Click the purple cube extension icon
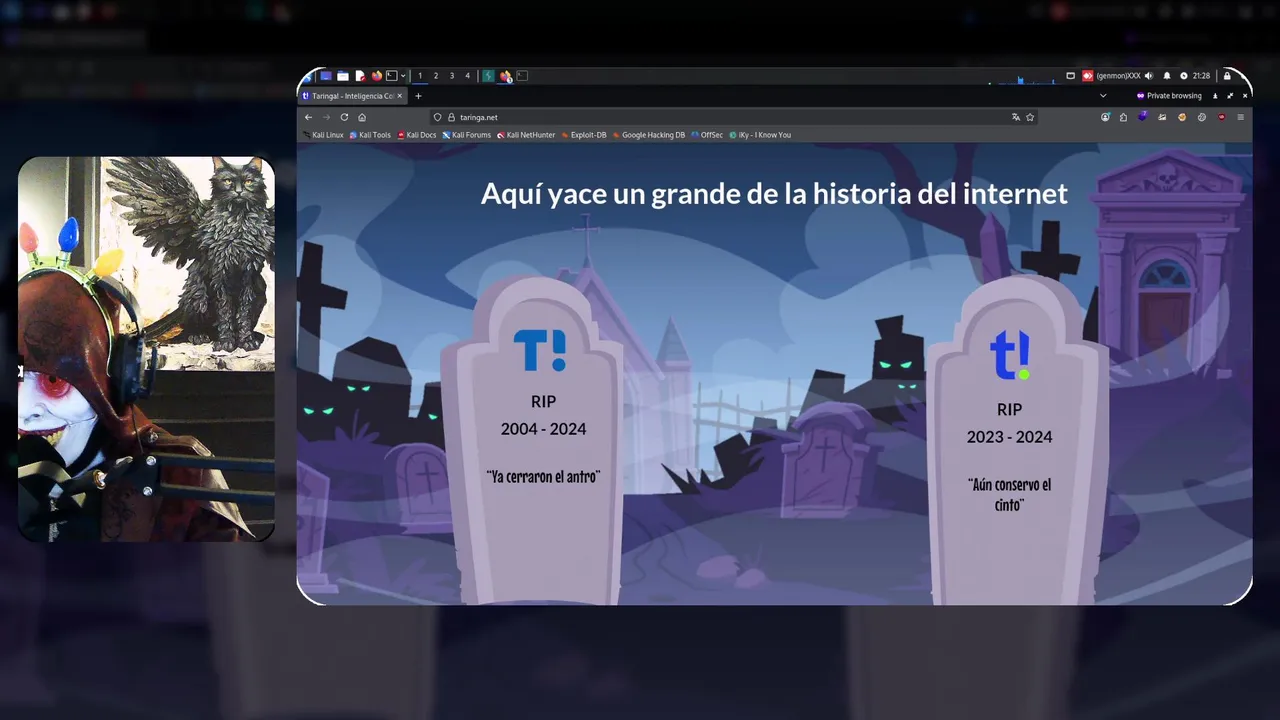 pyautogui.click(x=1143, y=116)
